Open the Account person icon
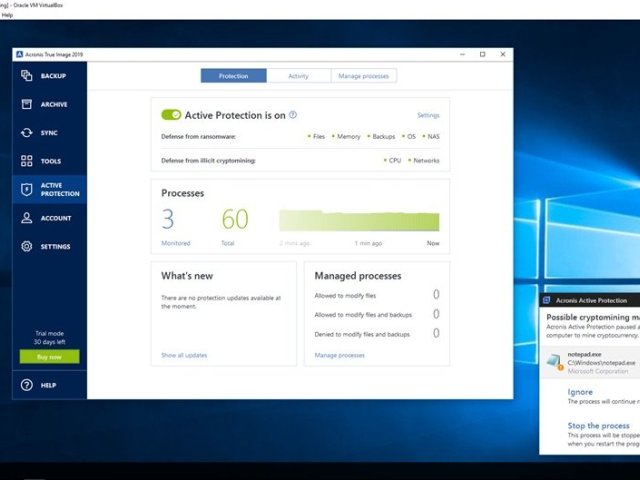This screenshot has height=480, width=640. coord(27,218)
